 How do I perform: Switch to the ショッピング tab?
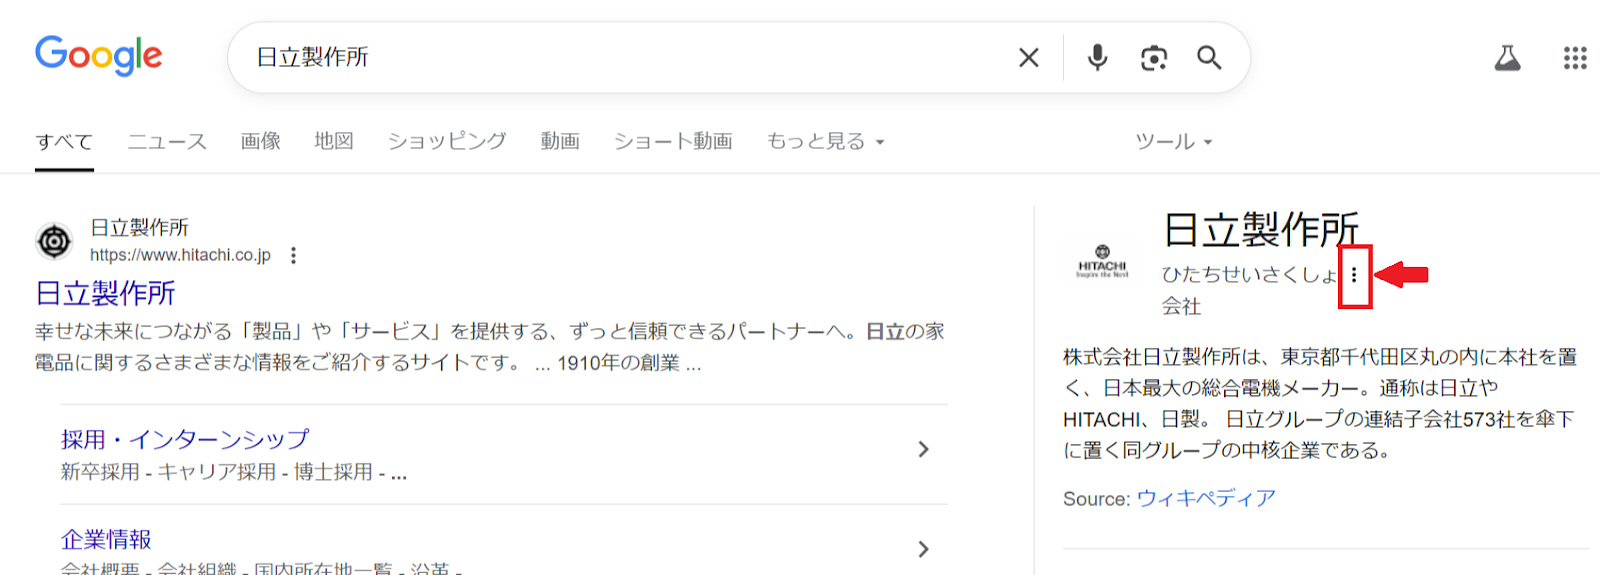coord(447,141)
